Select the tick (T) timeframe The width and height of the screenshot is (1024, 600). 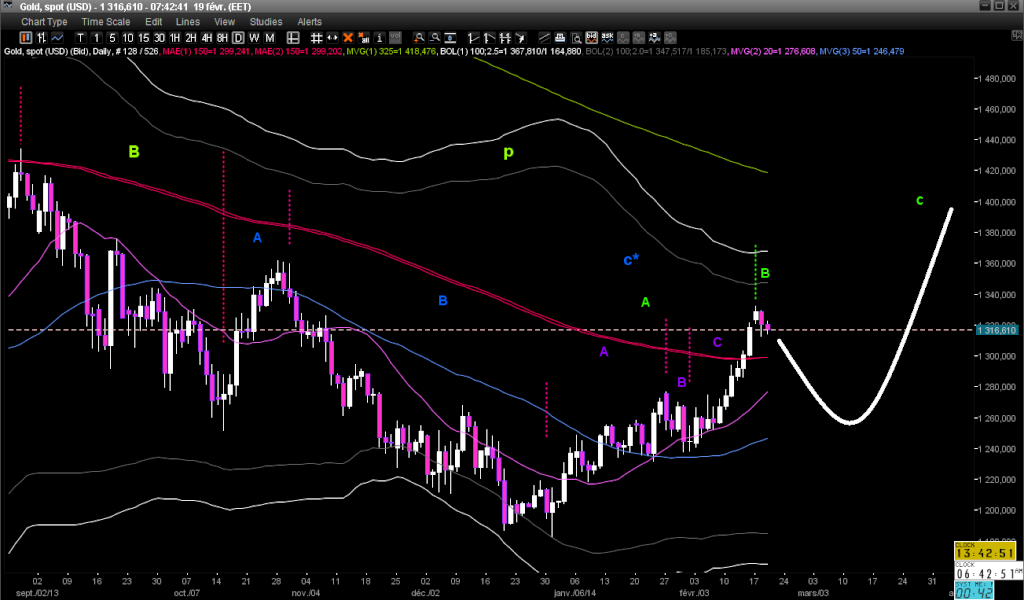[x=80, y=38]
